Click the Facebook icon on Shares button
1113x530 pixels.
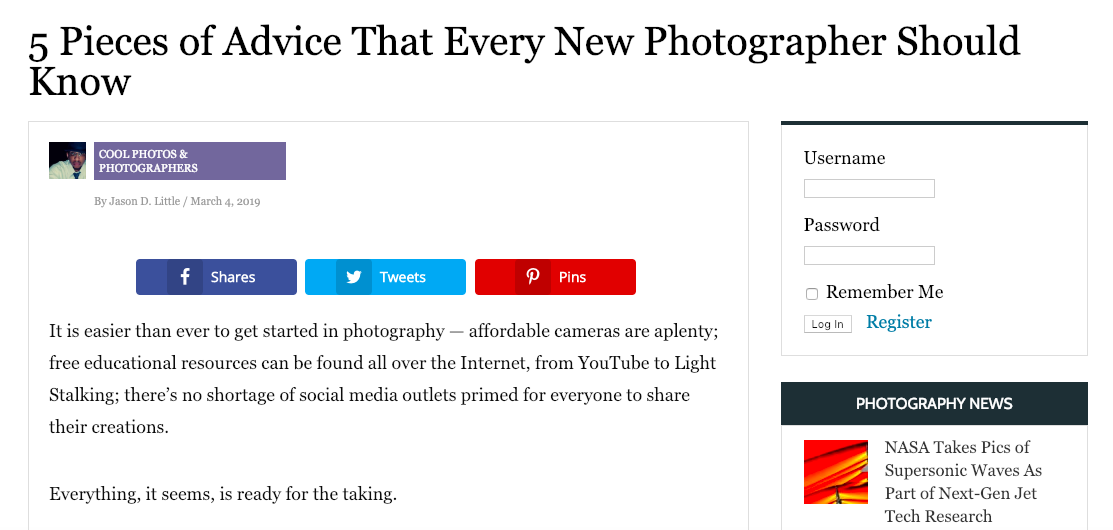pyautogui.click(x=185, y=277)
